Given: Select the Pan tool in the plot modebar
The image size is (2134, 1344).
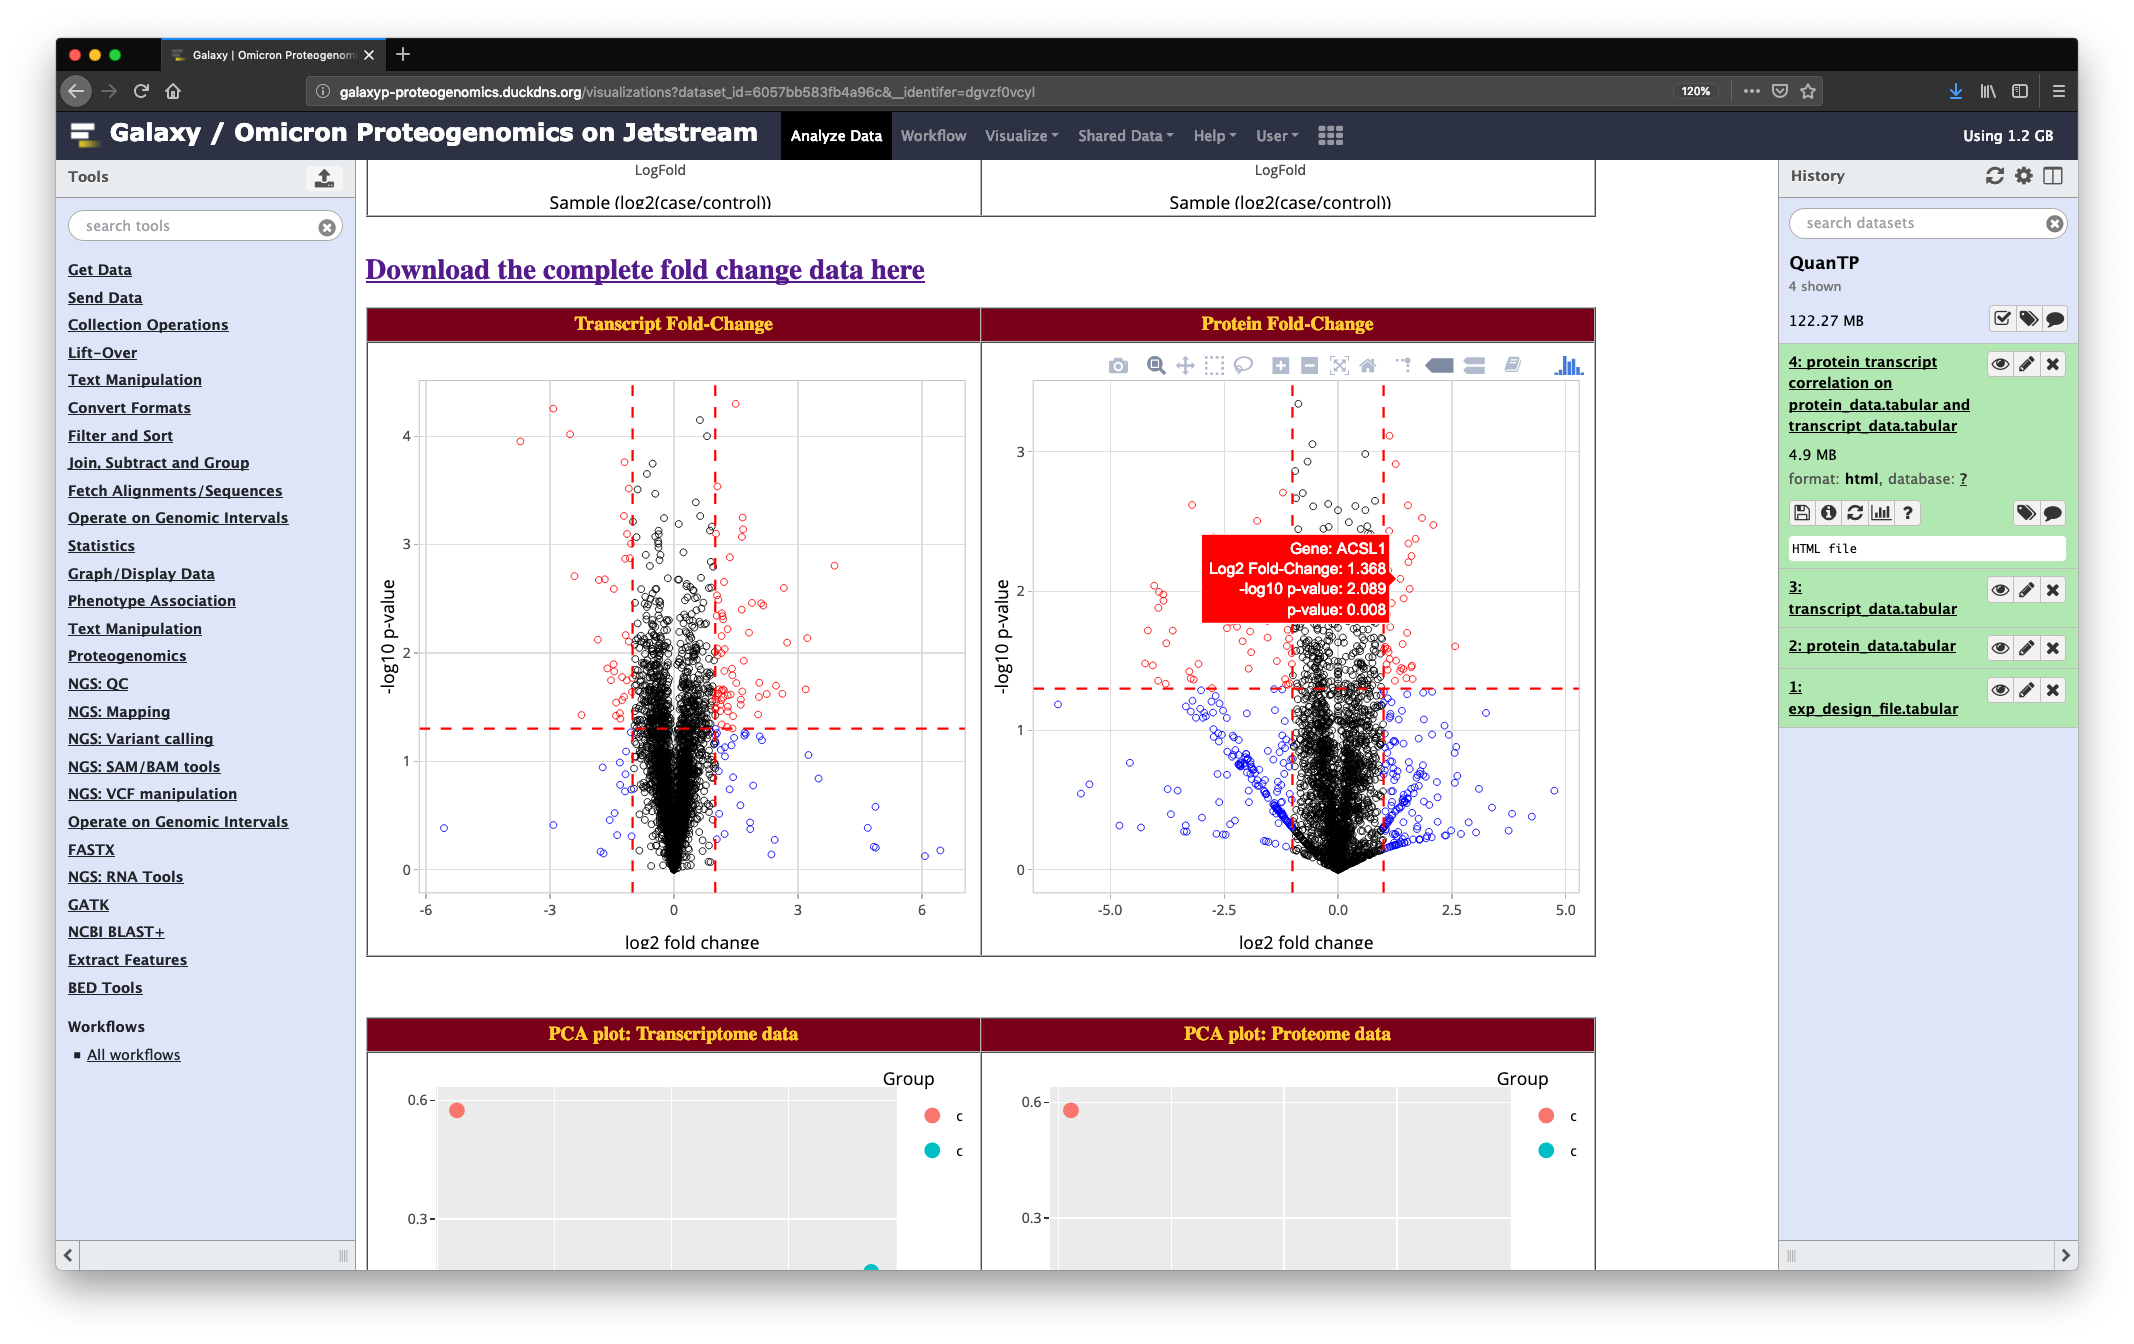Looking at the screenshot, I should pos(1185,366).
